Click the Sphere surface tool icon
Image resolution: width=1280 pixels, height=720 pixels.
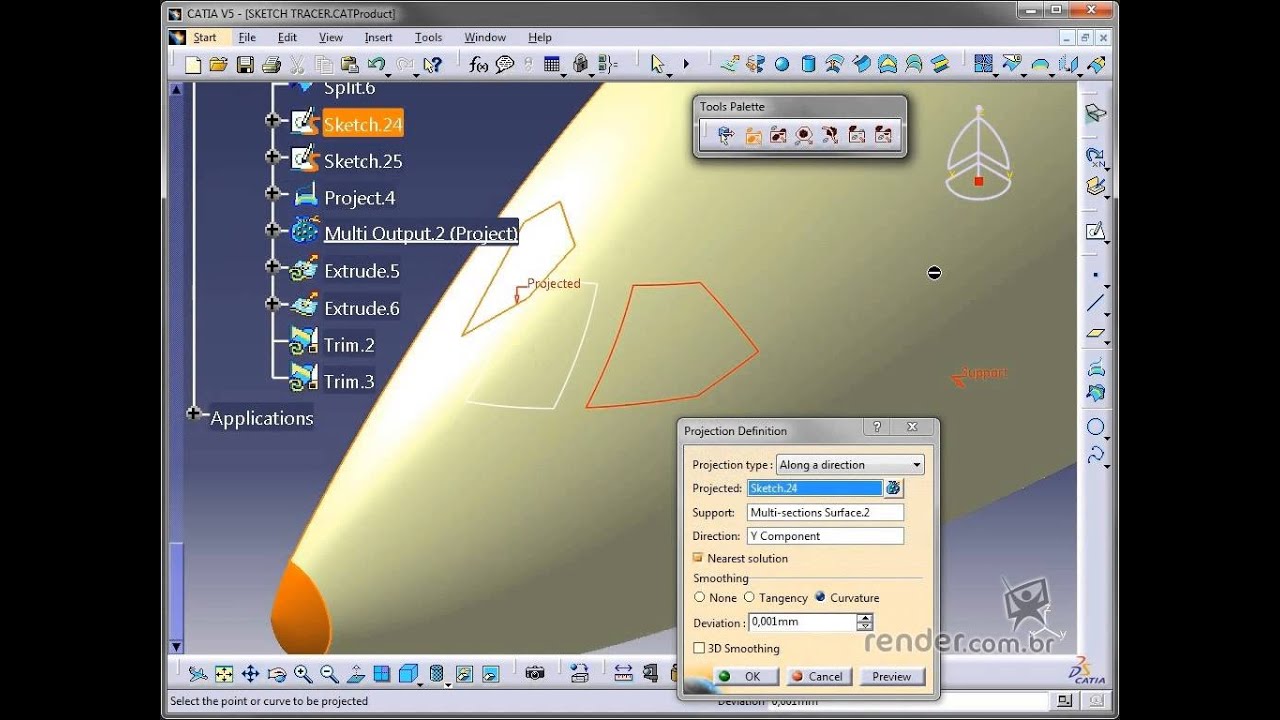[x=781, y=64]
